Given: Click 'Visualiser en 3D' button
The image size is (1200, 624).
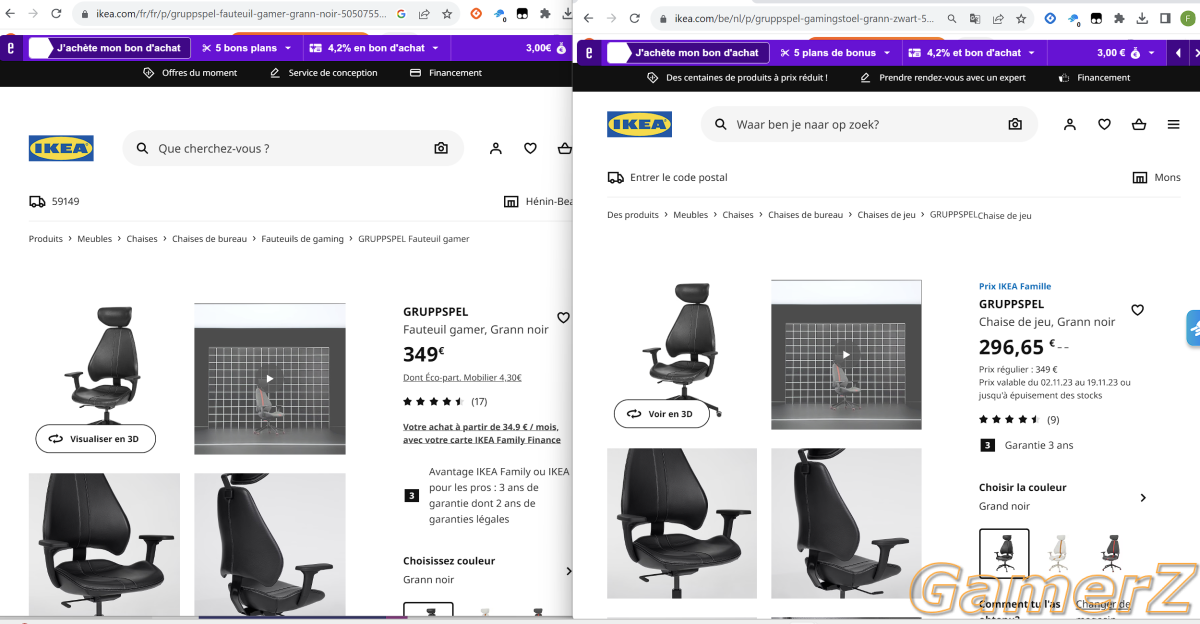Looking at the screenshot, I should [x=95, y=438].
